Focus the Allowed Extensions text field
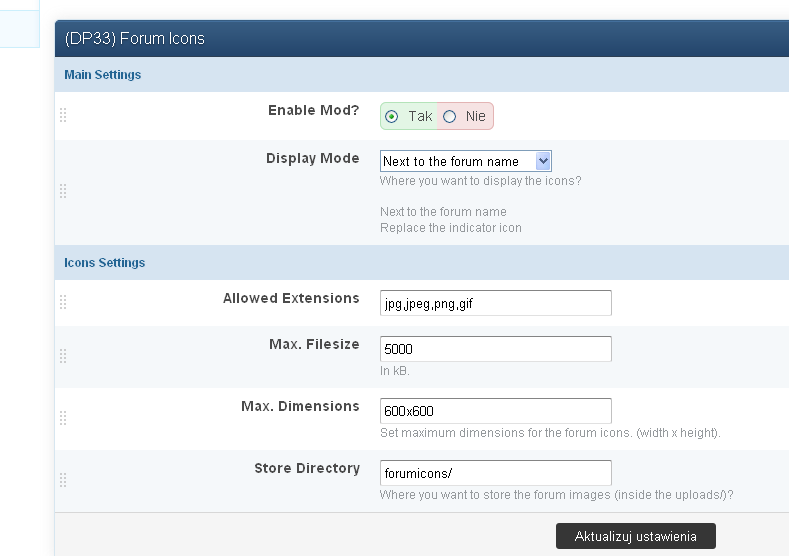Image resolution: width=789 pixels, height=556 pixels. pyautogui.click(x=495, y=303)
